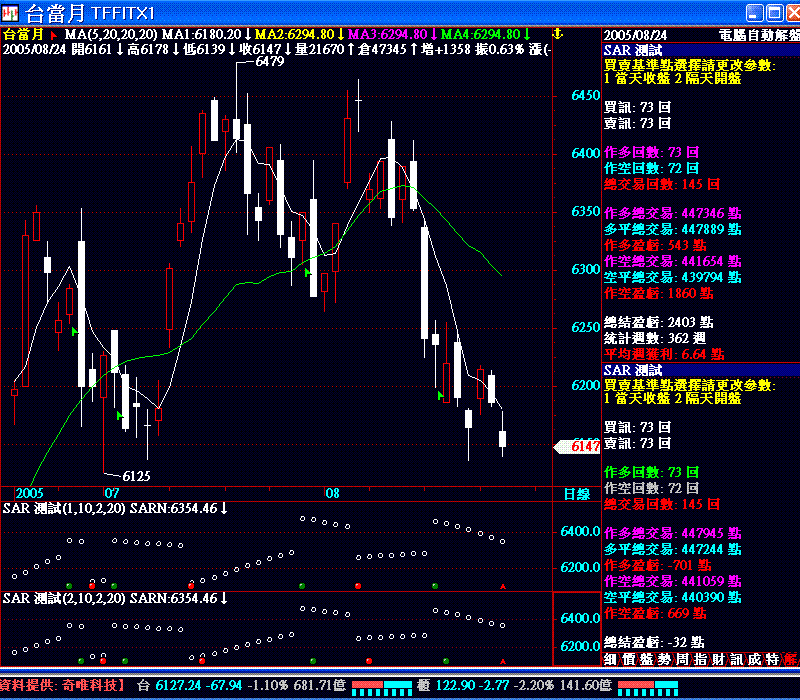The image size is (800, 700).
Task: Click the 量21670 volume value
Action: 320,49
